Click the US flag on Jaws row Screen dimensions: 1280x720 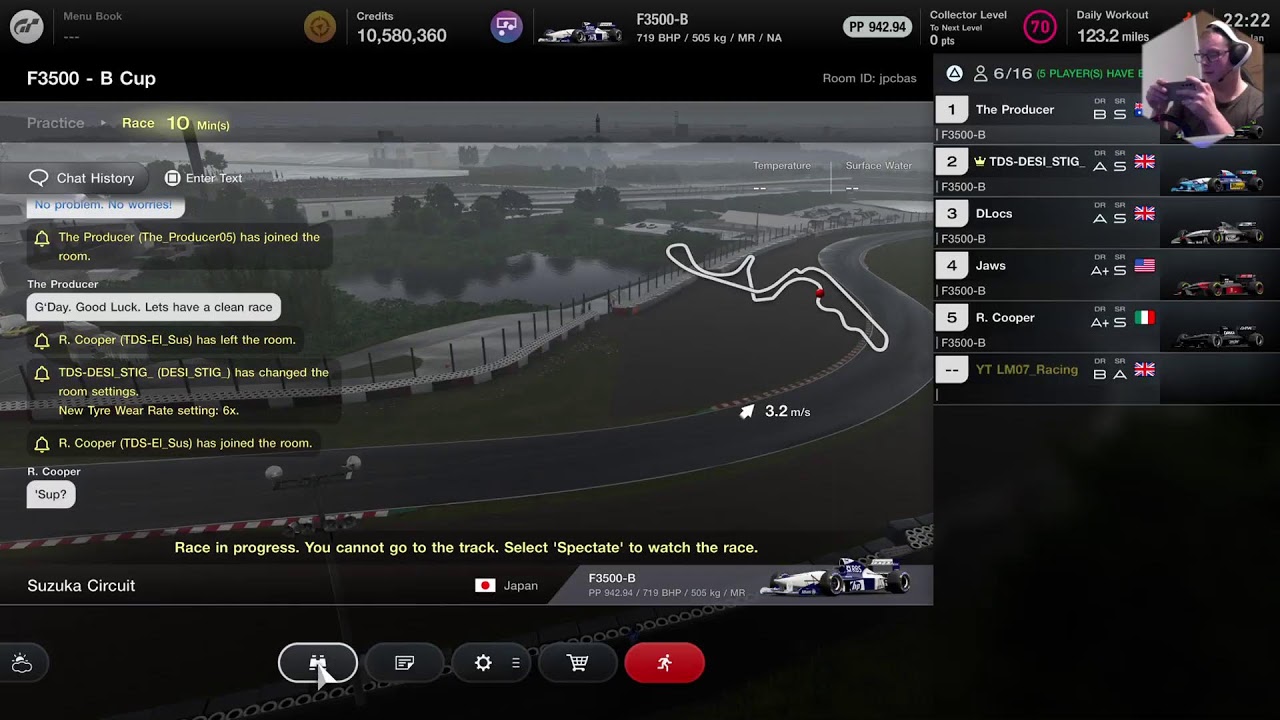tap(1145, 266)
